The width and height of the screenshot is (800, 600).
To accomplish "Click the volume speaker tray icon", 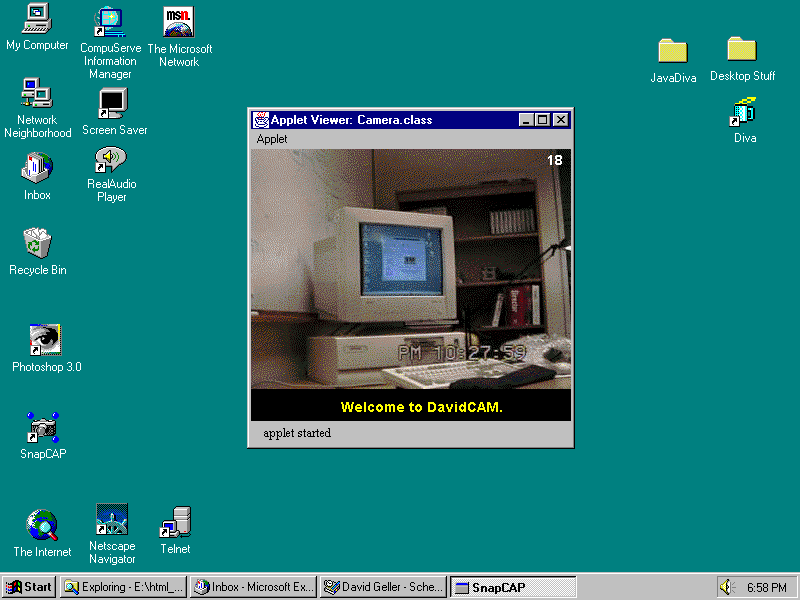I will (x=727, y=587).
